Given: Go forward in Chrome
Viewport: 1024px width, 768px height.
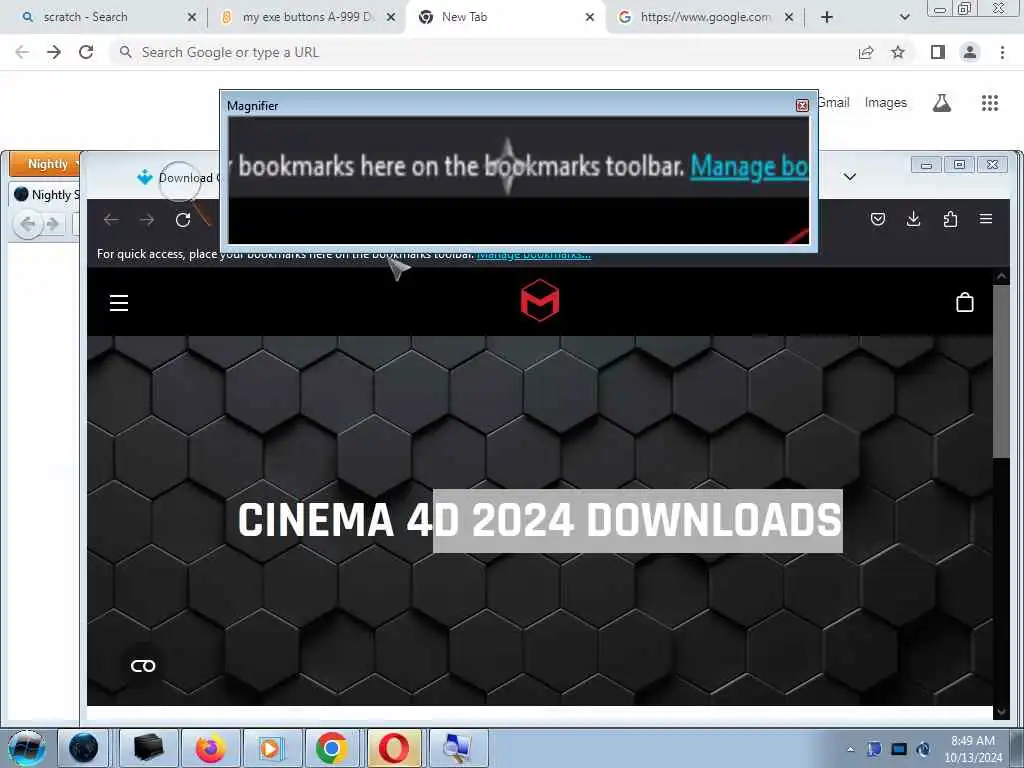Looking at the screenshot, I should (x=54, y=52).
